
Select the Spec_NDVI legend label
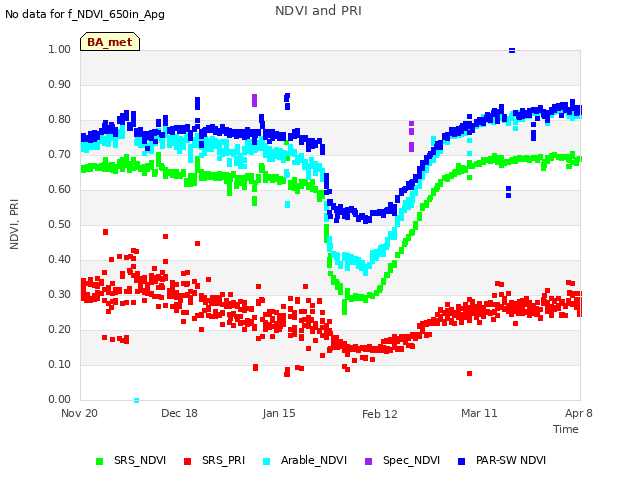coord(411,460)
